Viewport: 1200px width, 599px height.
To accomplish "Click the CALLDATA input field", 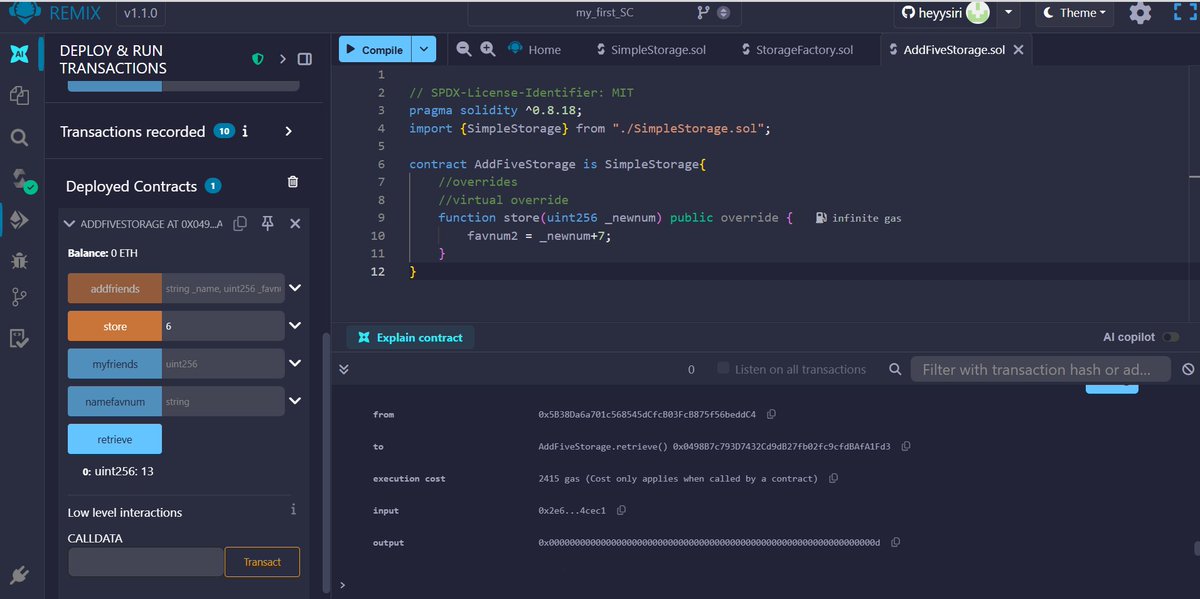I will pos(146,561).
